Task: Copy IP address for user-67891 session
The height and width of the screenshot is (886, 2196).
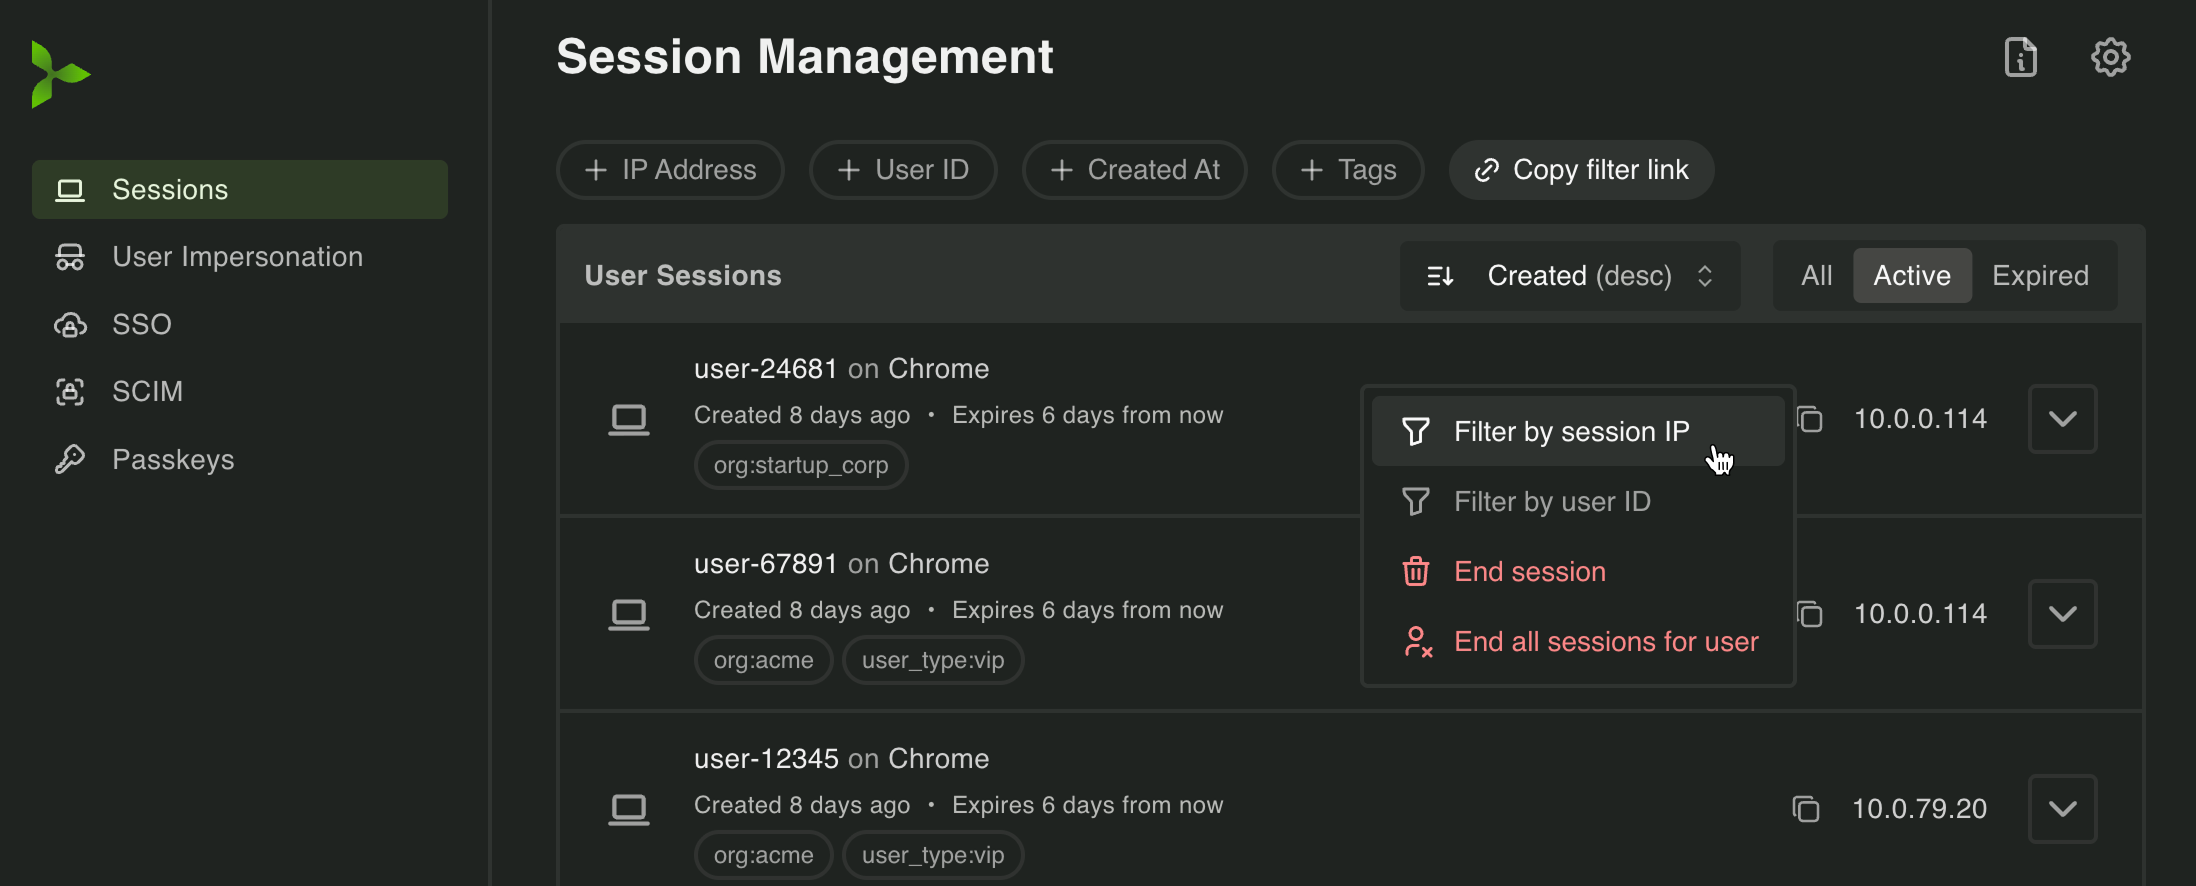Action: [x=1809, y=613]
